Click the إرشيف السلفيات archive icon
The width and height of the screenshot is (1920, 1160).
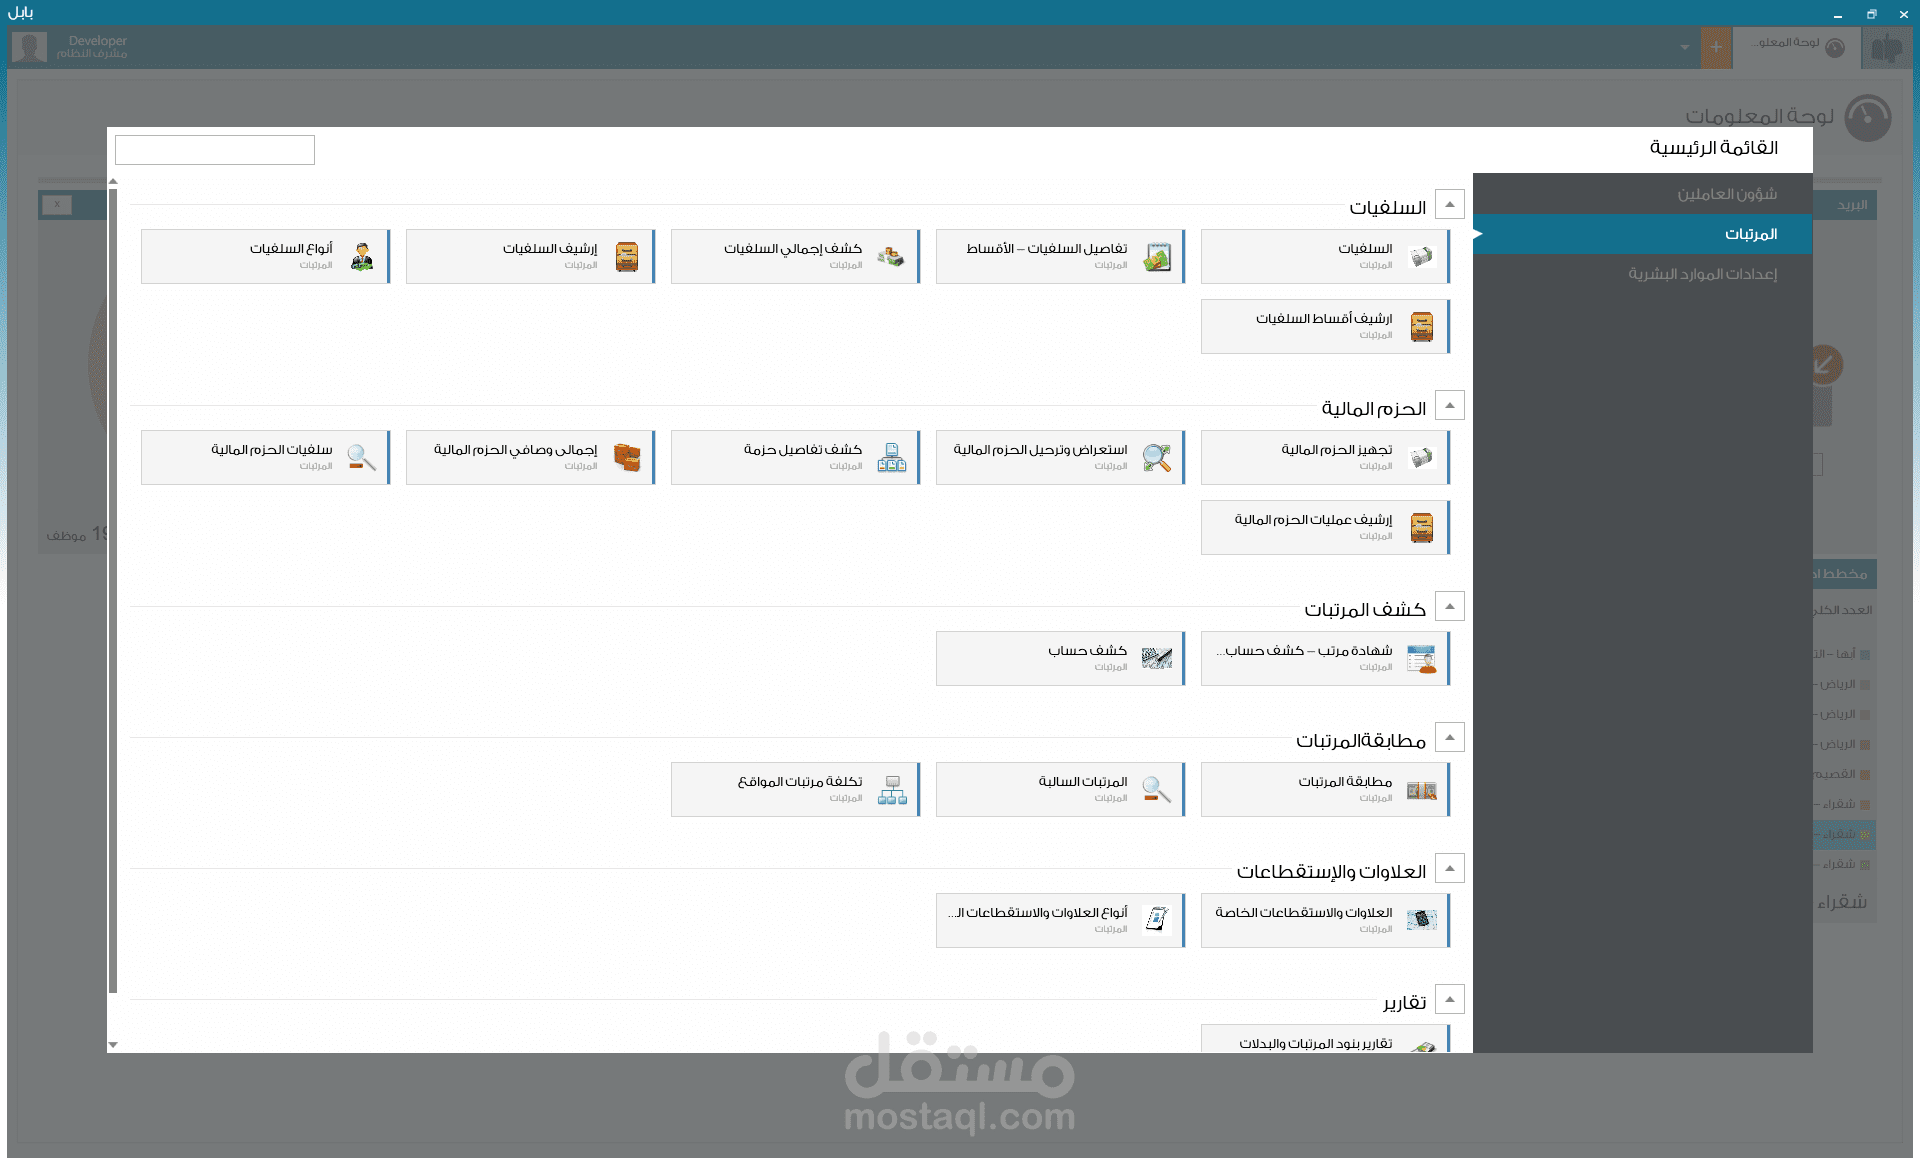627,257
